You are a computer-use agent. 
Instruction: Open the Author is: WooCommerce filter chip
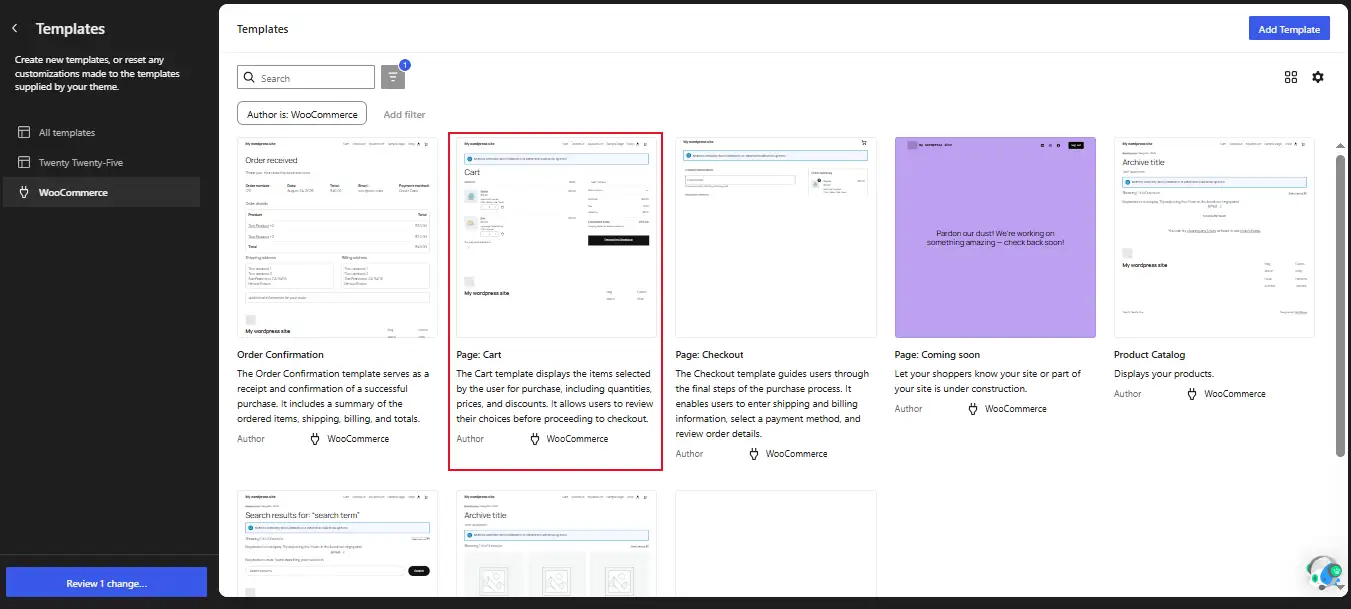coord(302,114)
